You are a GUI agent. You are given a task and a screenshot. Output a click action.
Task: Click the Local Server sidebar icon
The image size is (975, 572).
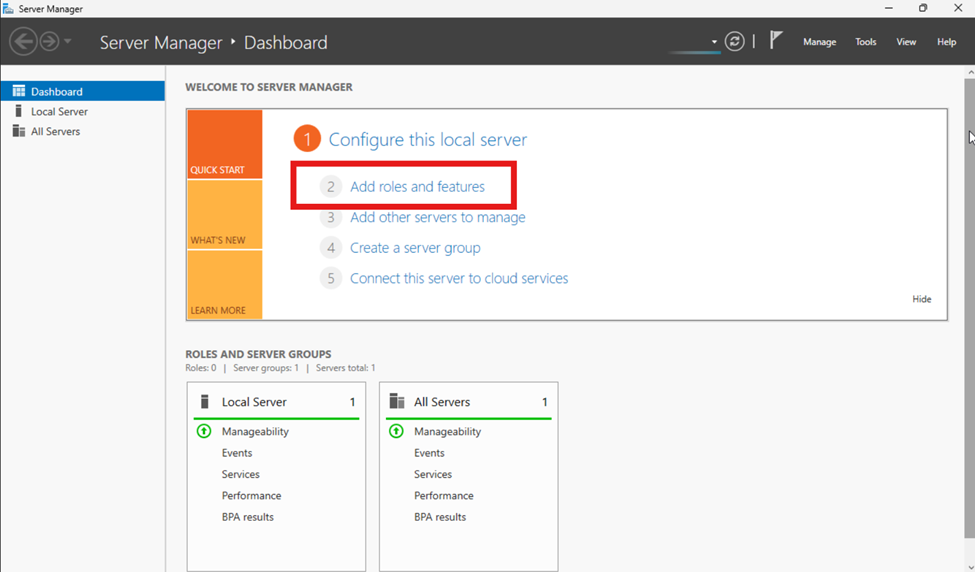[18, 111]
